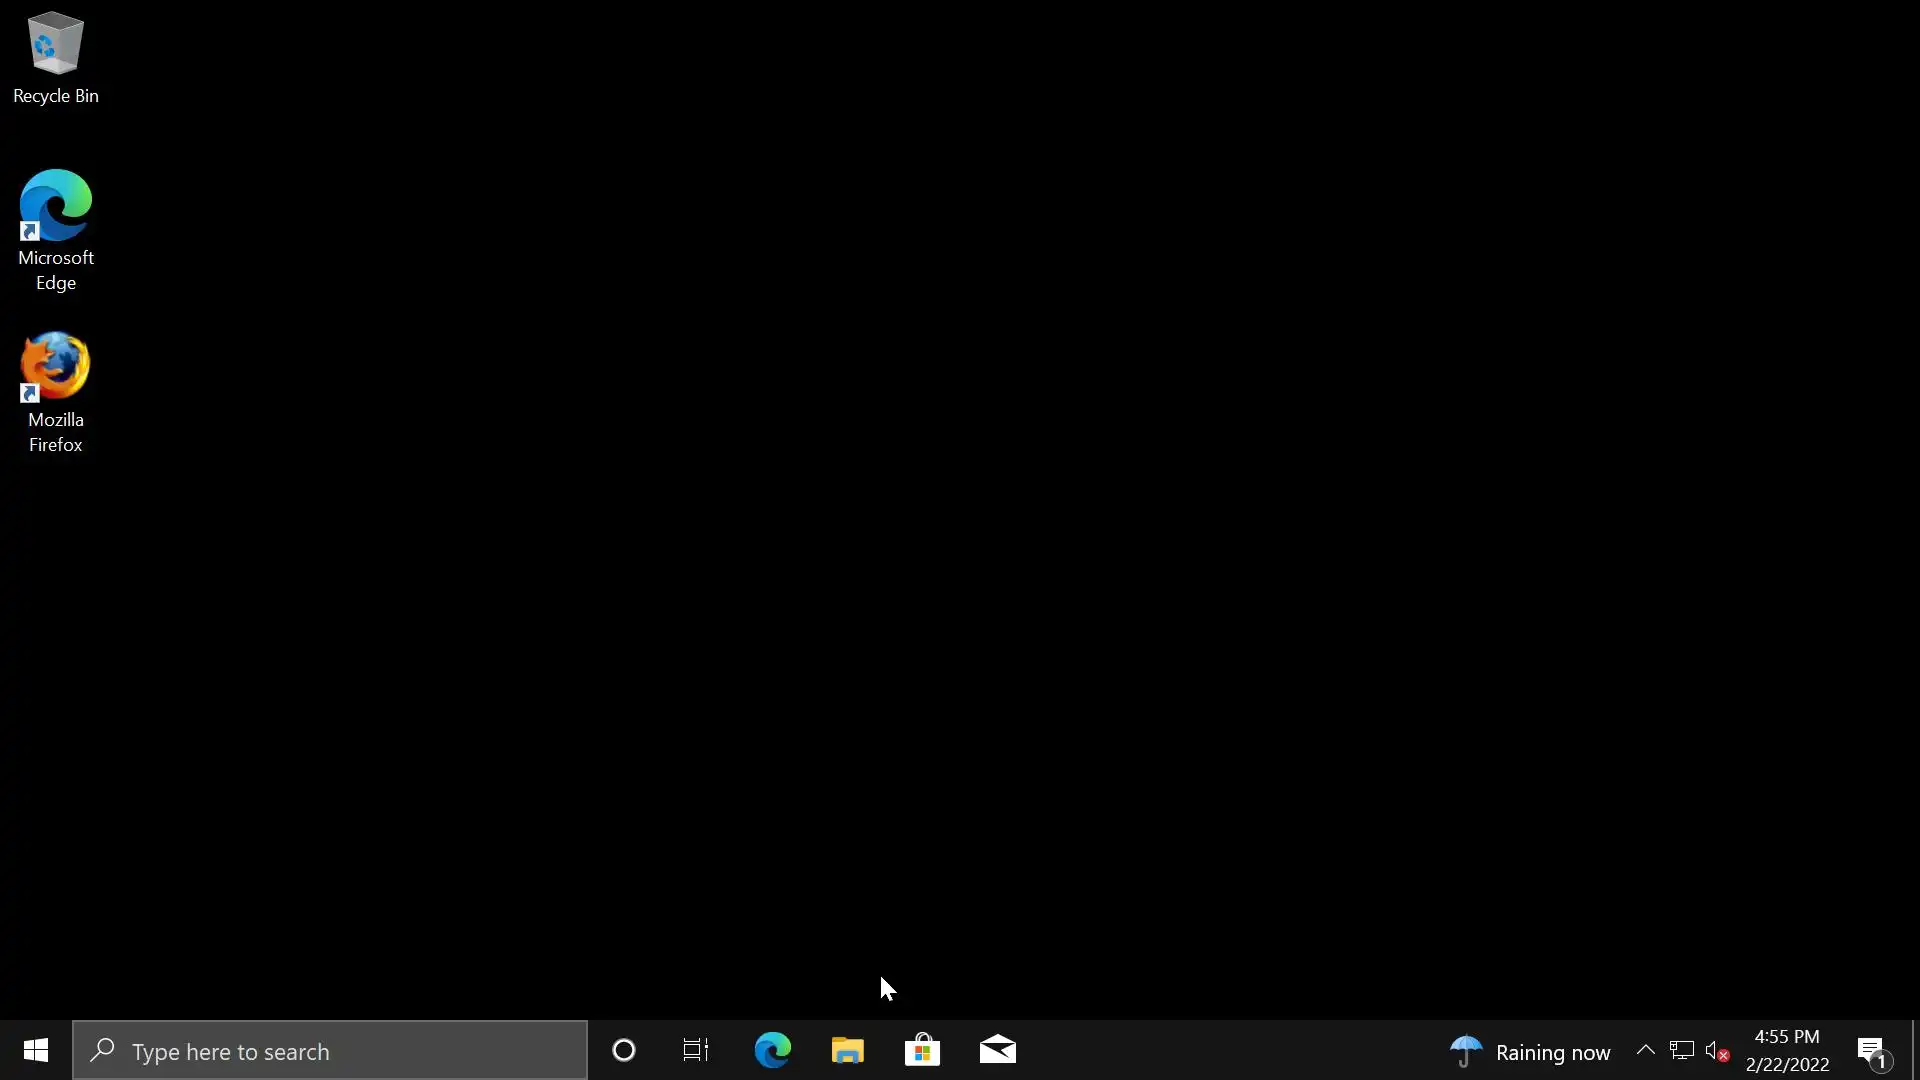Open Cortana circle icon in taskbar
Image resolution: width=1920 pixels, height=1080 pixels.
(x=623, y=1050)
